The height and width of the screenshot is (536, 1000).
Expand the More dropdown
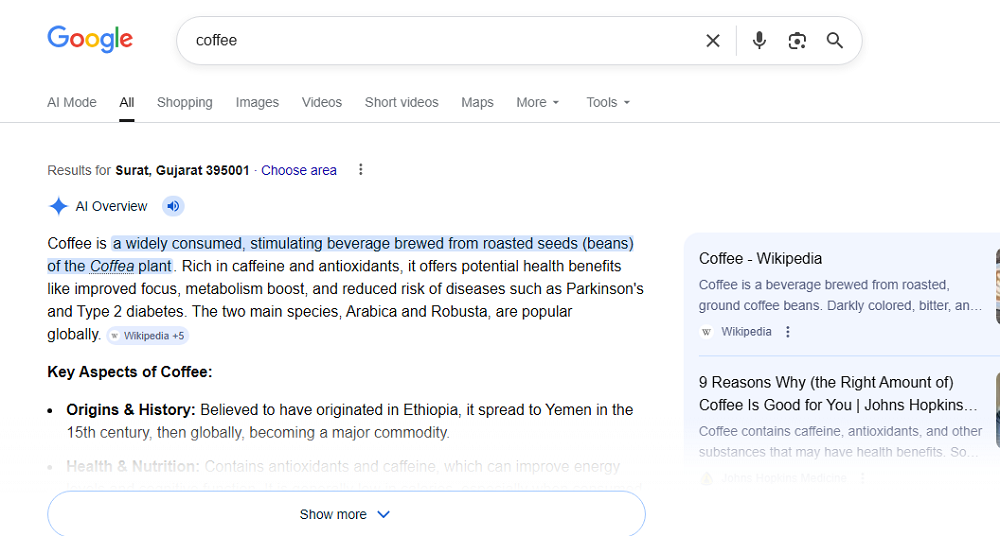click(538, 102)
